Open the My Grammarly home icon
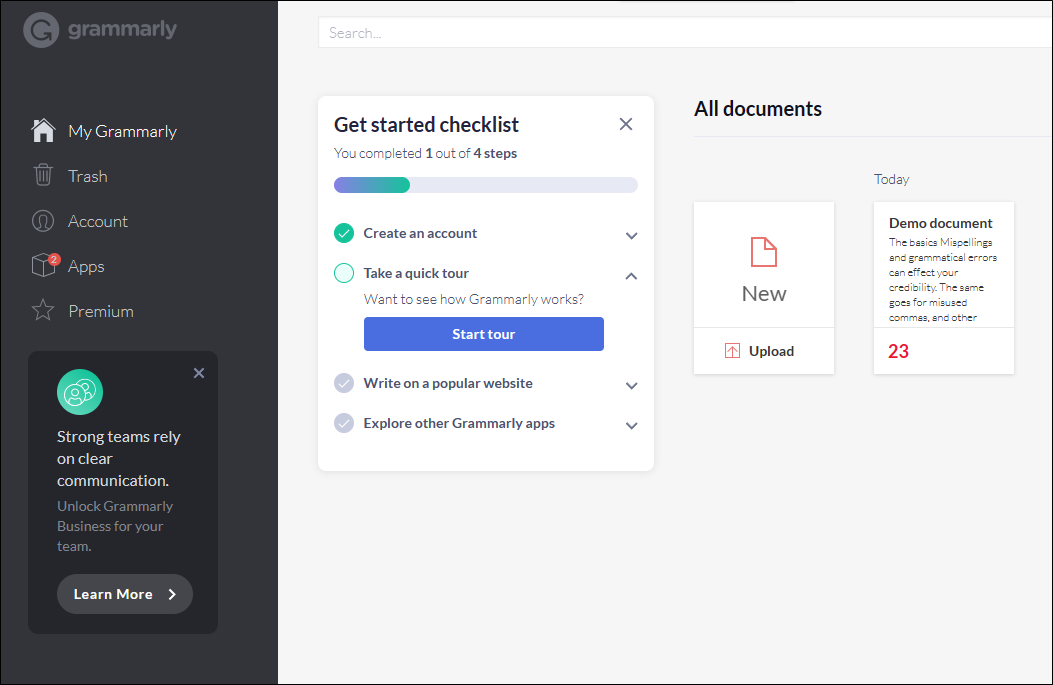The width and height of the screenshot is (1053, 685). coord(43,130)
